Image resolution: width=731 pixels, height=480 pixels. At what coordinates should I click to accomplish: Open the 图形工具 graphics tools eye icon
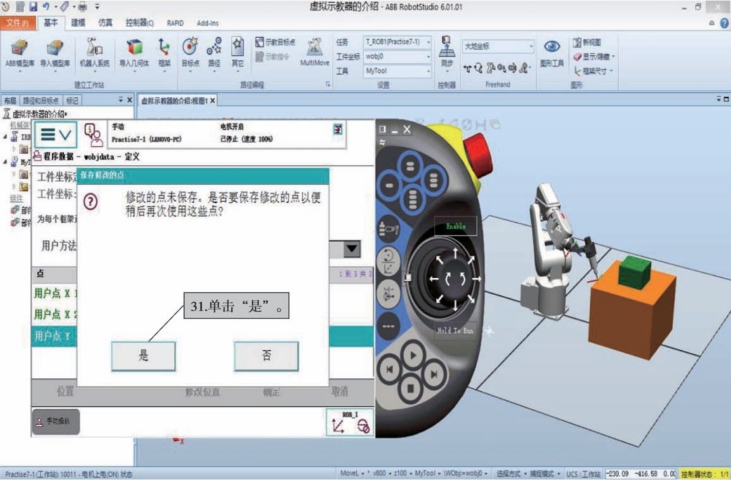[552, 53]
